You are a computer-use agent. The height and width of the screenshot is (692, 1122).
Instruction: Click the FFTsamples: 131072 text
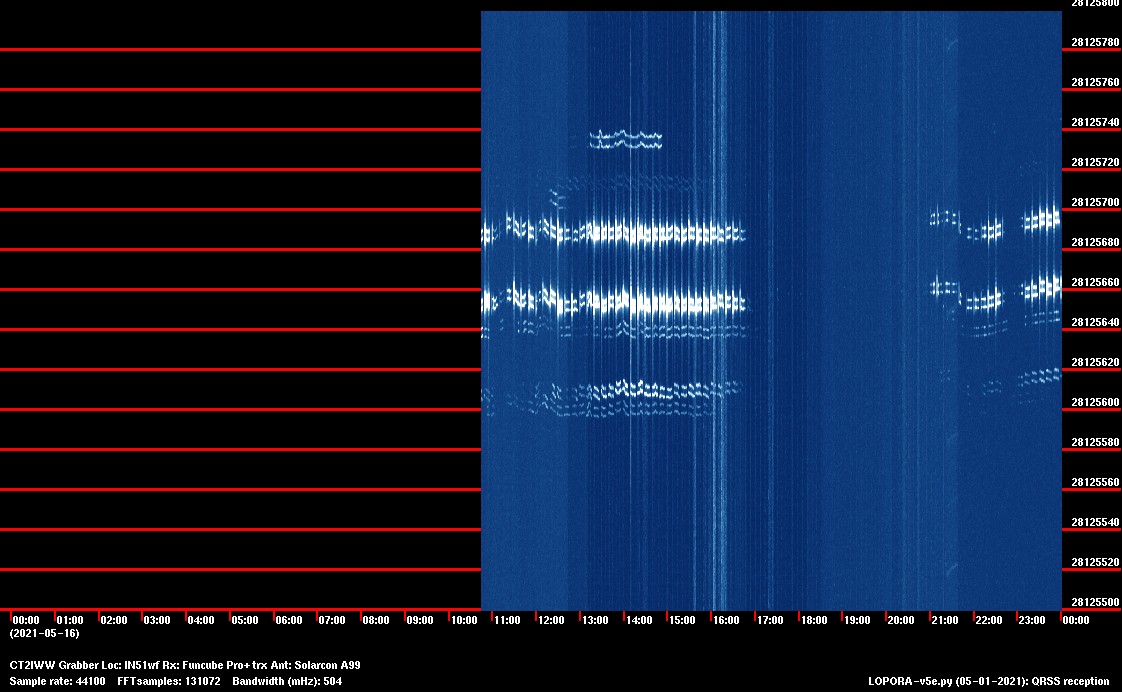tap(169, 681)
